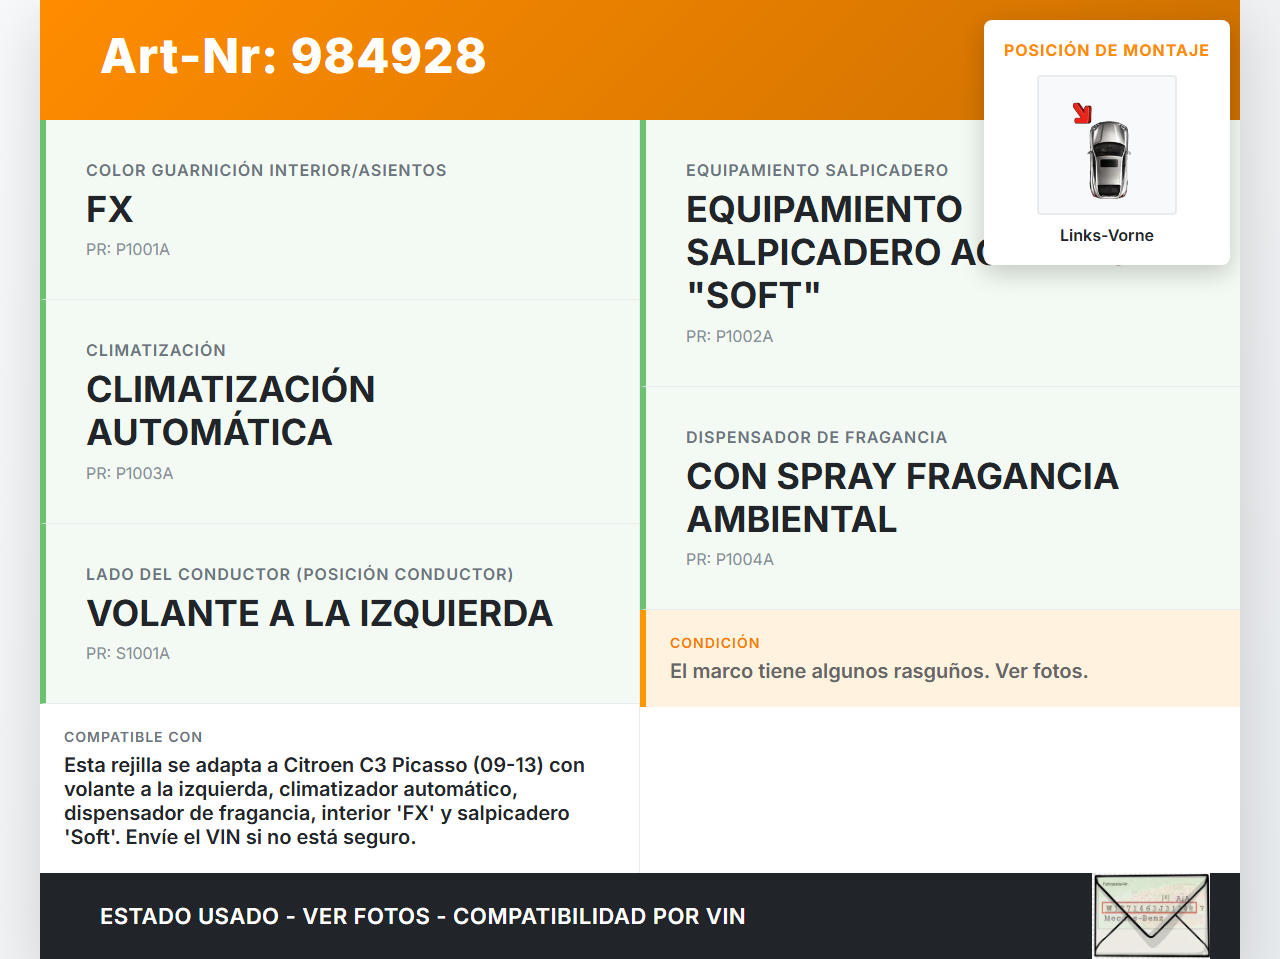This screenshot has height=959, width=1280.
Task: Click the 'COMPATIBLE CON' label
Action: pyautogui.click(x=133, y=737)
